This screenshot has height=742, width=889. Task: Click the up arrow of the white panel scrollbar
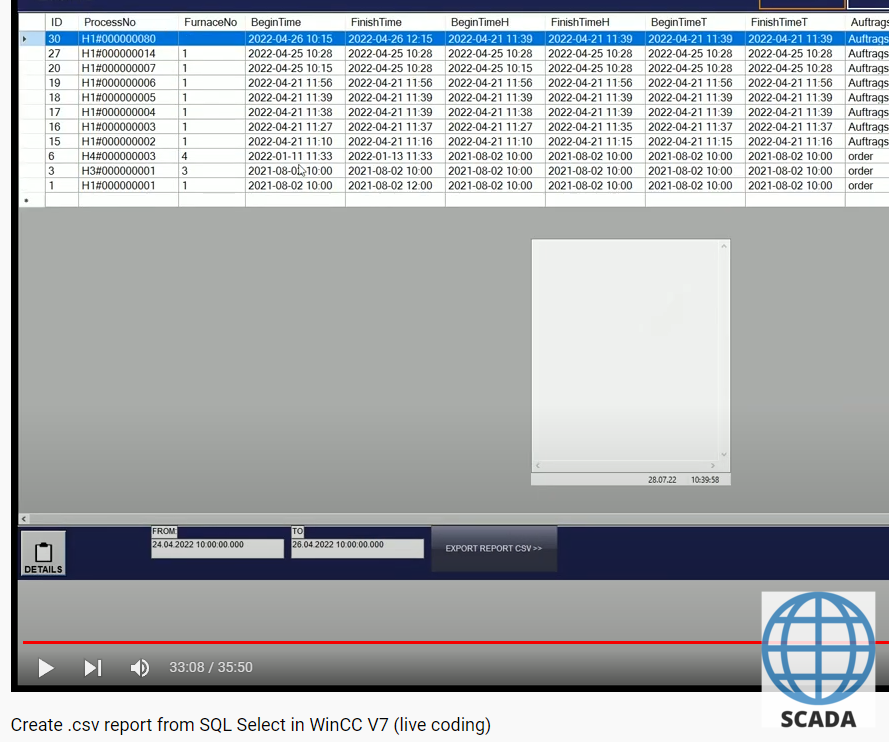click(x=722, y=246)
